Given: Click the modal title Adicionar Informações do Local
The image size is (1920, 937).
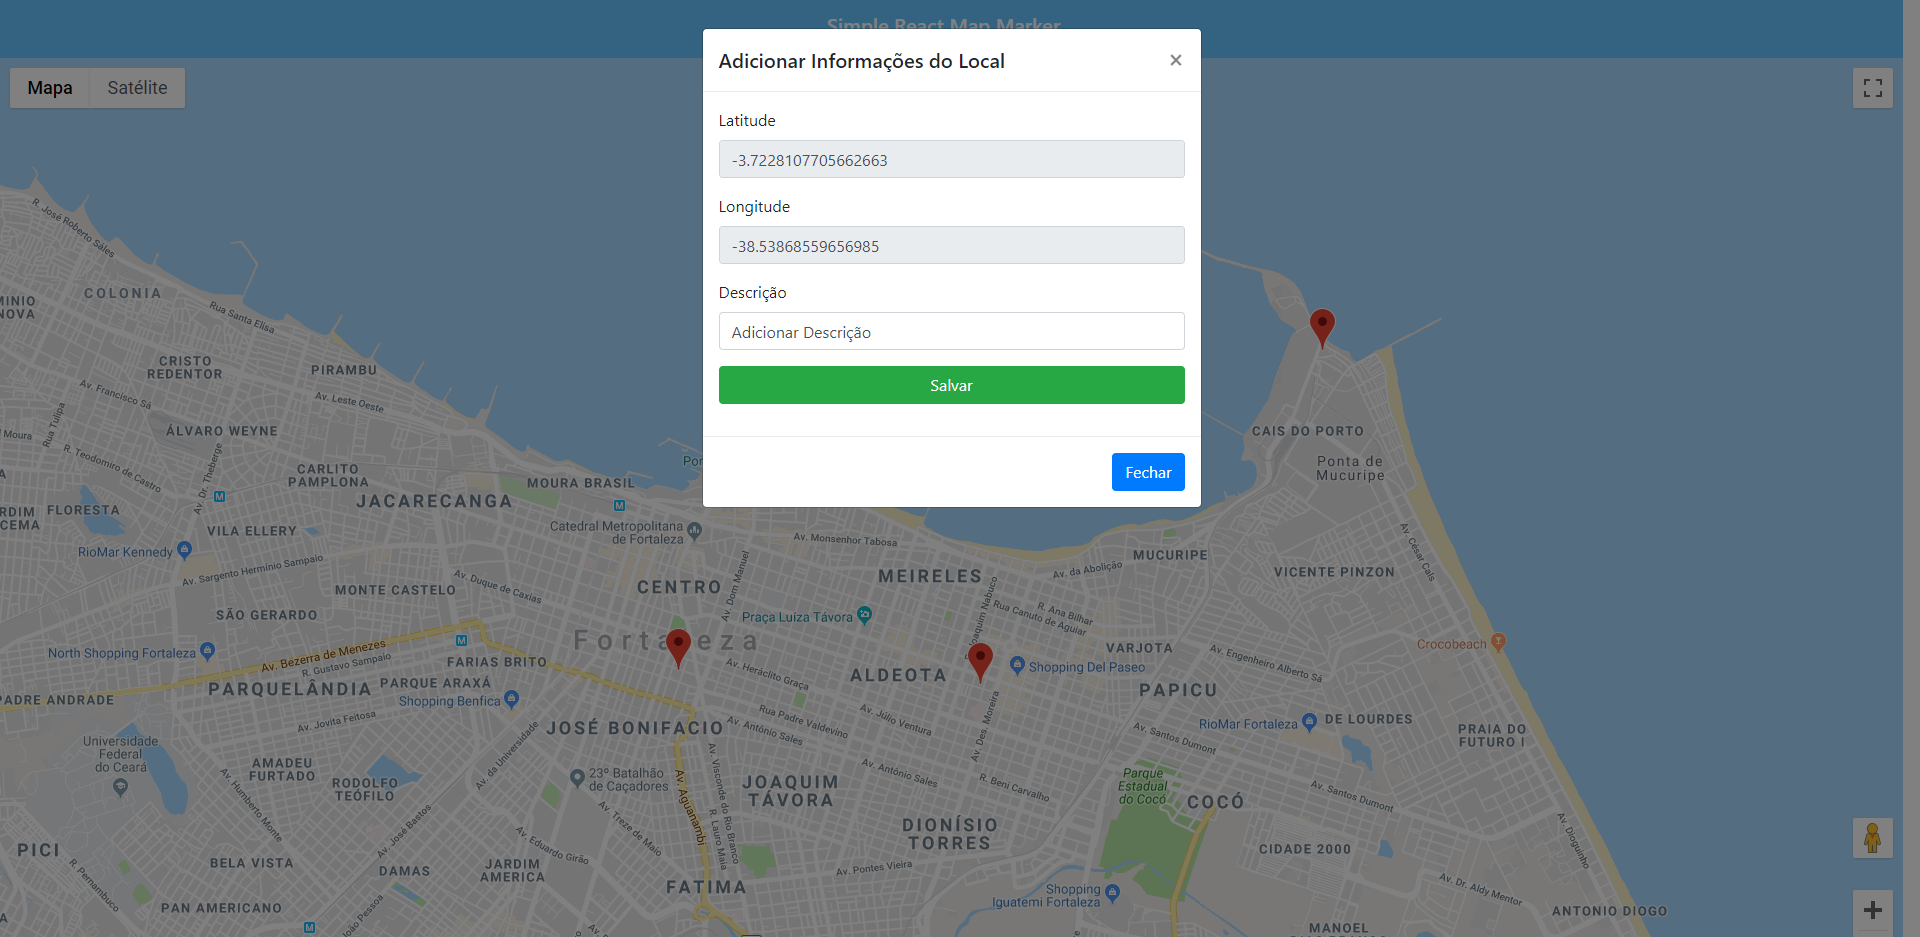Looking at the screenshot, I should click(x=861, y=61).
